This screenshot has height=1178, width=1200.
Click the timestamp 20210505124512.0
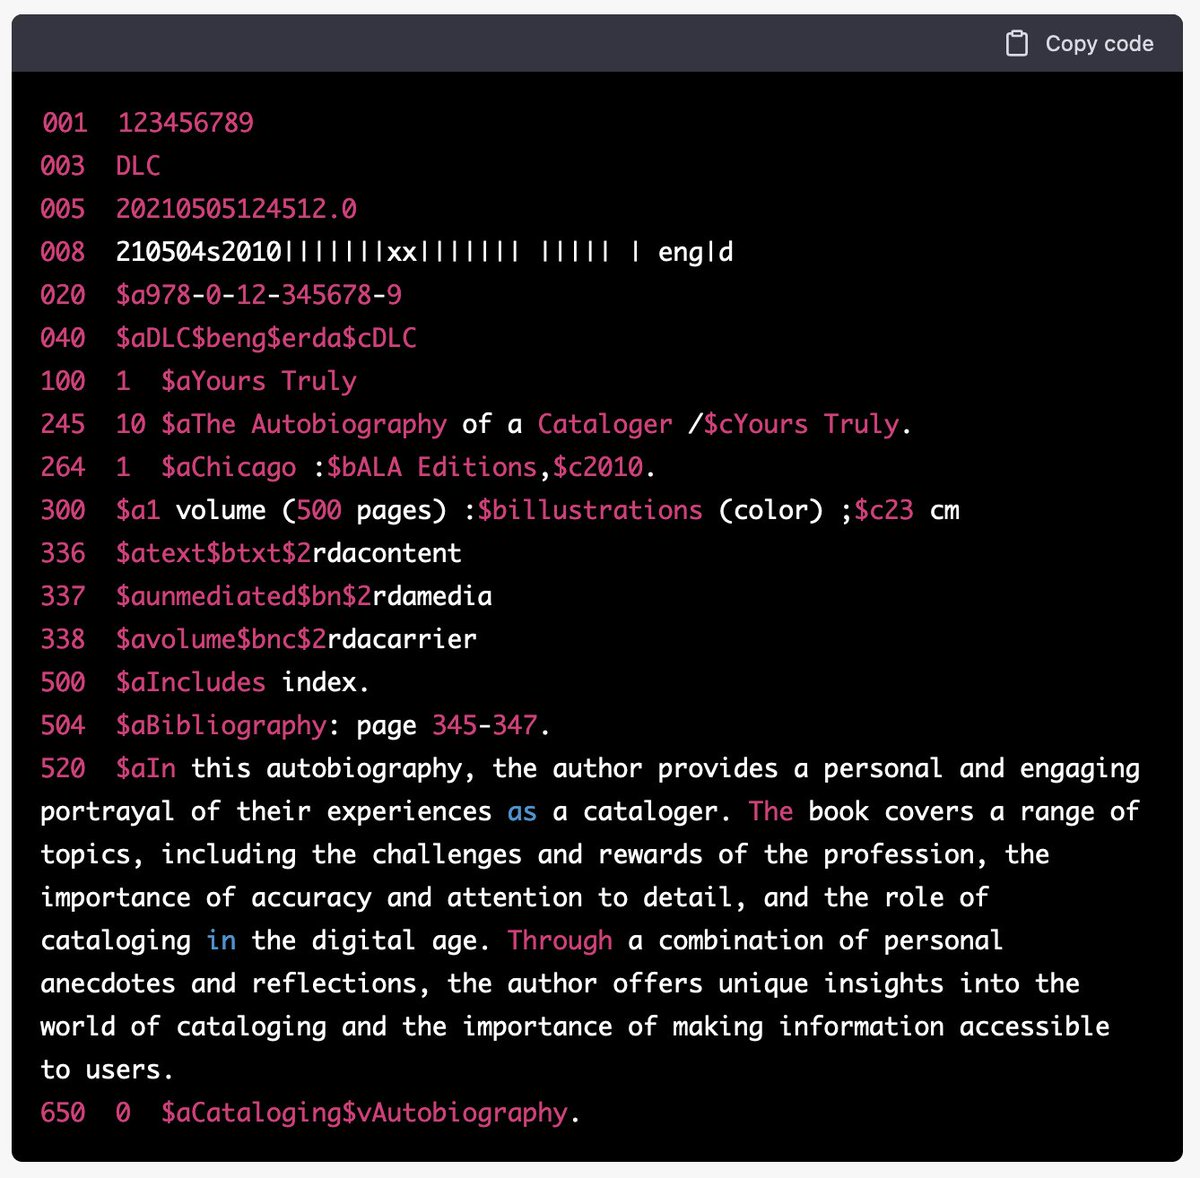point(236,209)
